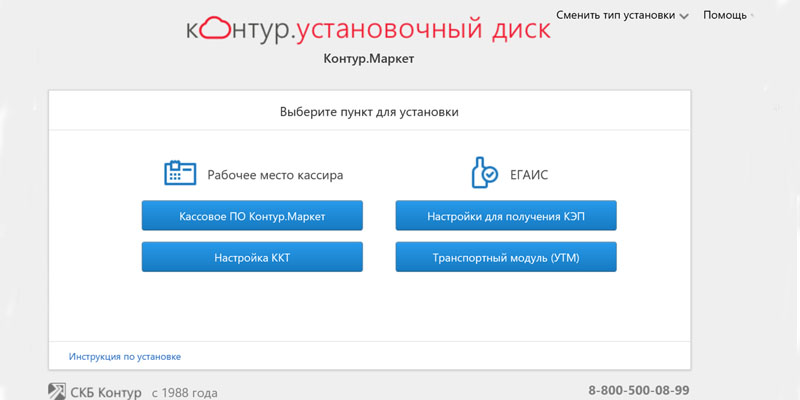This screenshot has height=400, width=800.
Task: Select Транспортный модуль (УТМ) button
Action: tap(506, 257)
